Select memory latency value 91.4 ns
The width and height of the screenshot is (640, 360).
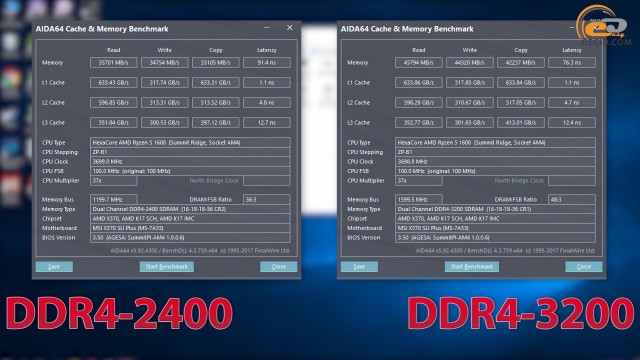[267, 62]
